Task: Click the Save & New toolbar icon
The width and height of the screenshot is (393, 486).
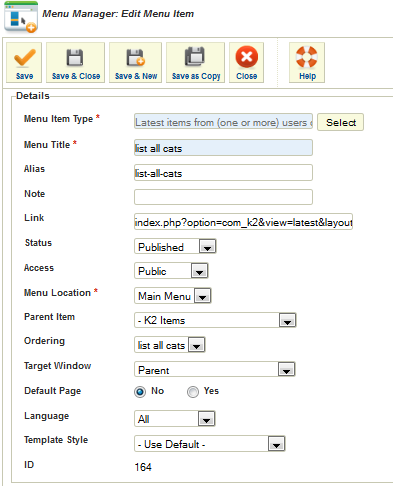Action: click(x=135, y=57)
